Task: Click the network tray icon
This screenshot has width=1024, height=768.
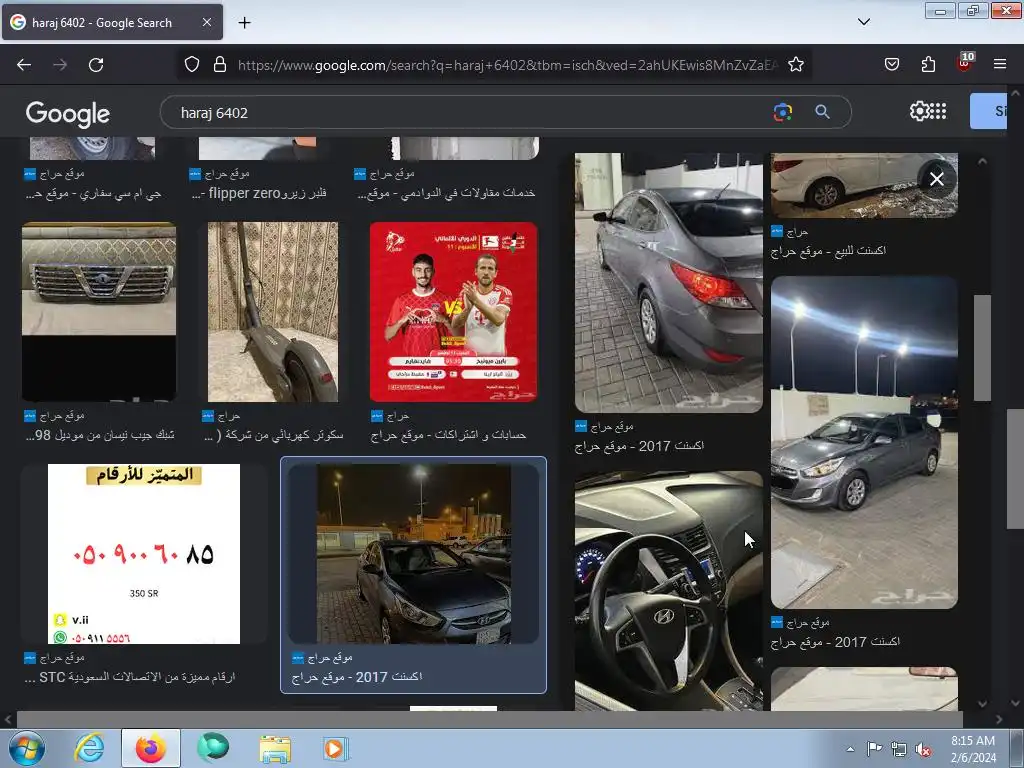Action: (899, 749)
